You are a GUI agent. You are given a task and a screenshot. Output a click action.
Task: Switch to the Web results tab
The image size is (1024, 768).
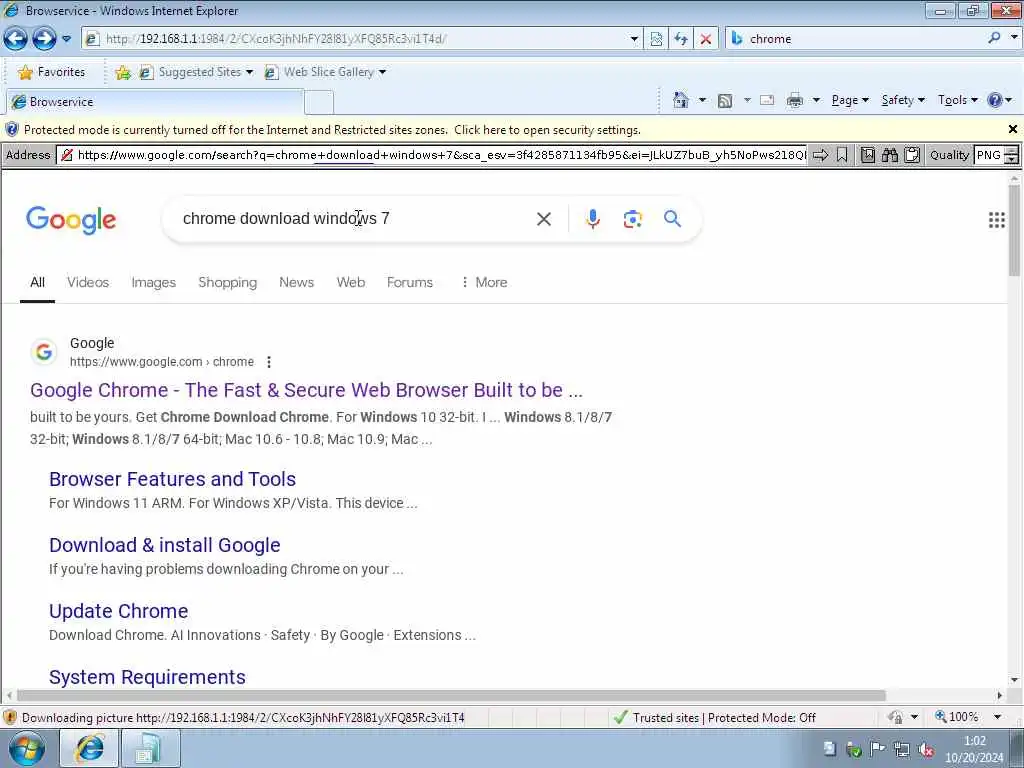pyautogui.click(x=351, y=282)
